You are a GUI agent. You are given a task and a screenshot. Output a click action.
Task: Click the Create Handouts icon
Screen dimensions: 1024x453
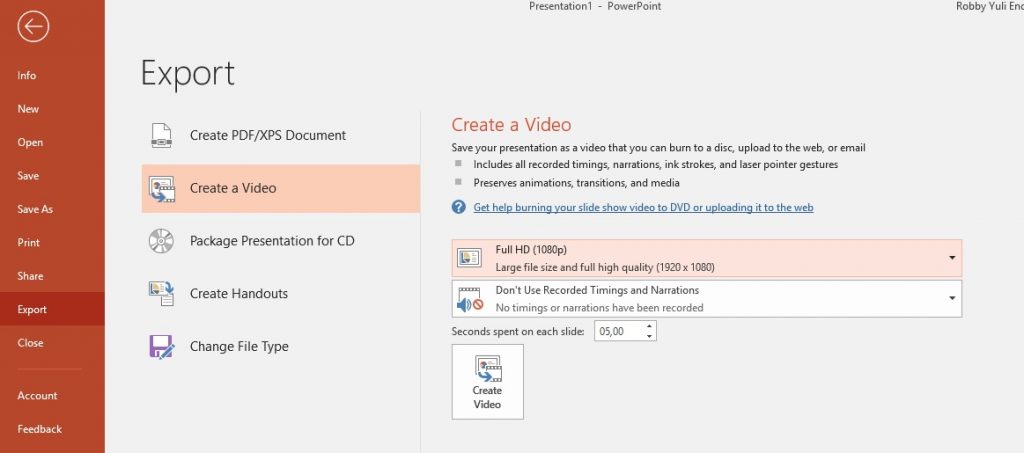click(161, 294)
